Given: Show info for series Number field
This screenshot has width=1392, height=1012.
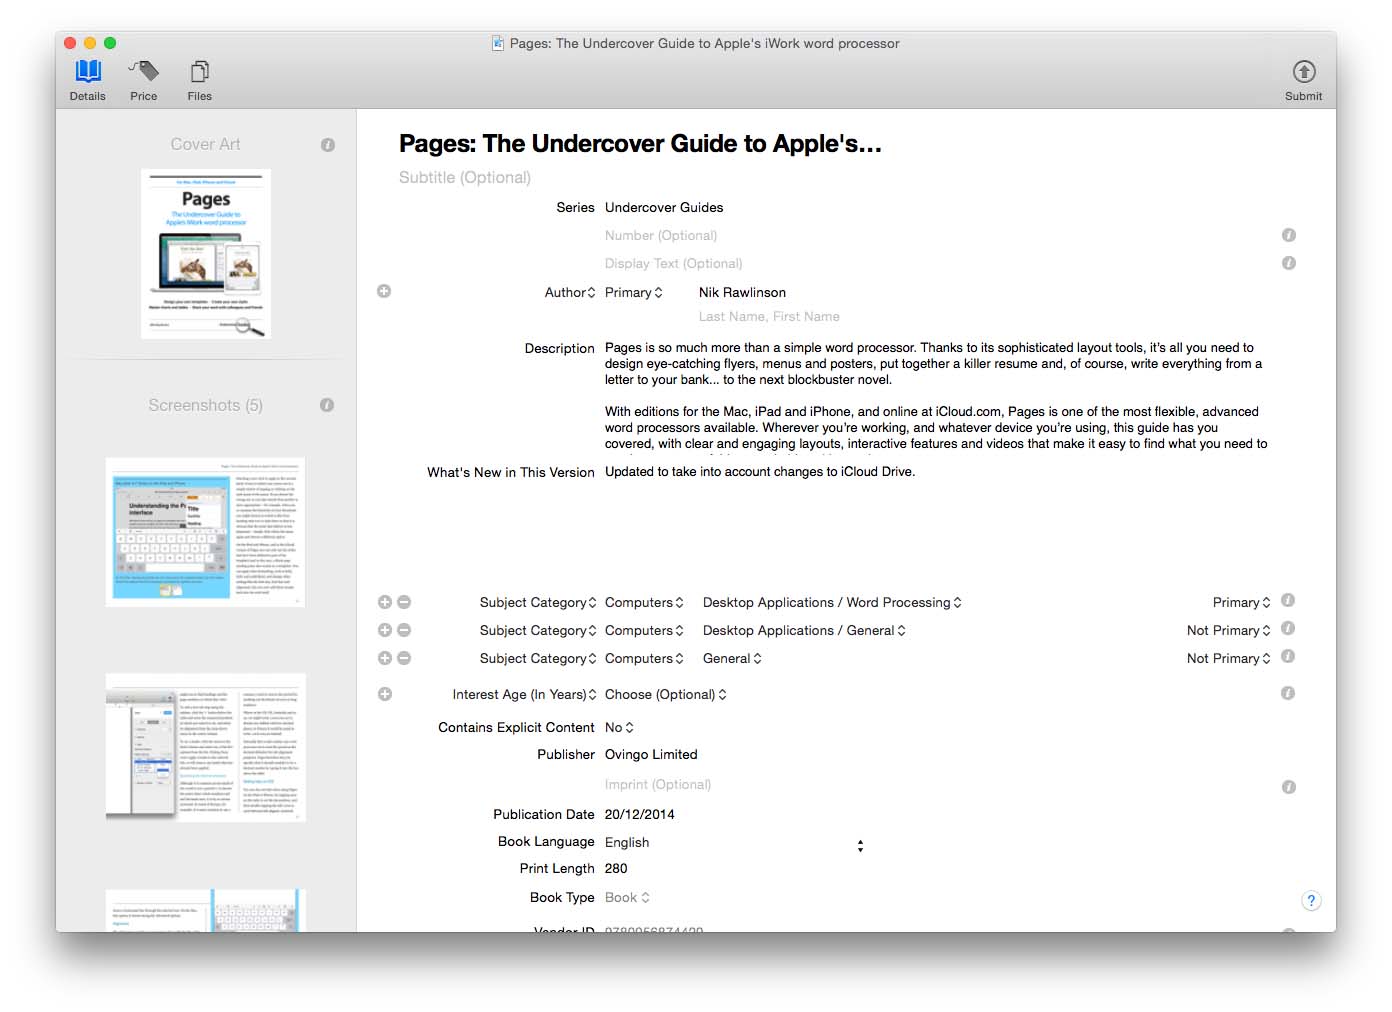Looking at the screenshot, I should click(1289, 235).
